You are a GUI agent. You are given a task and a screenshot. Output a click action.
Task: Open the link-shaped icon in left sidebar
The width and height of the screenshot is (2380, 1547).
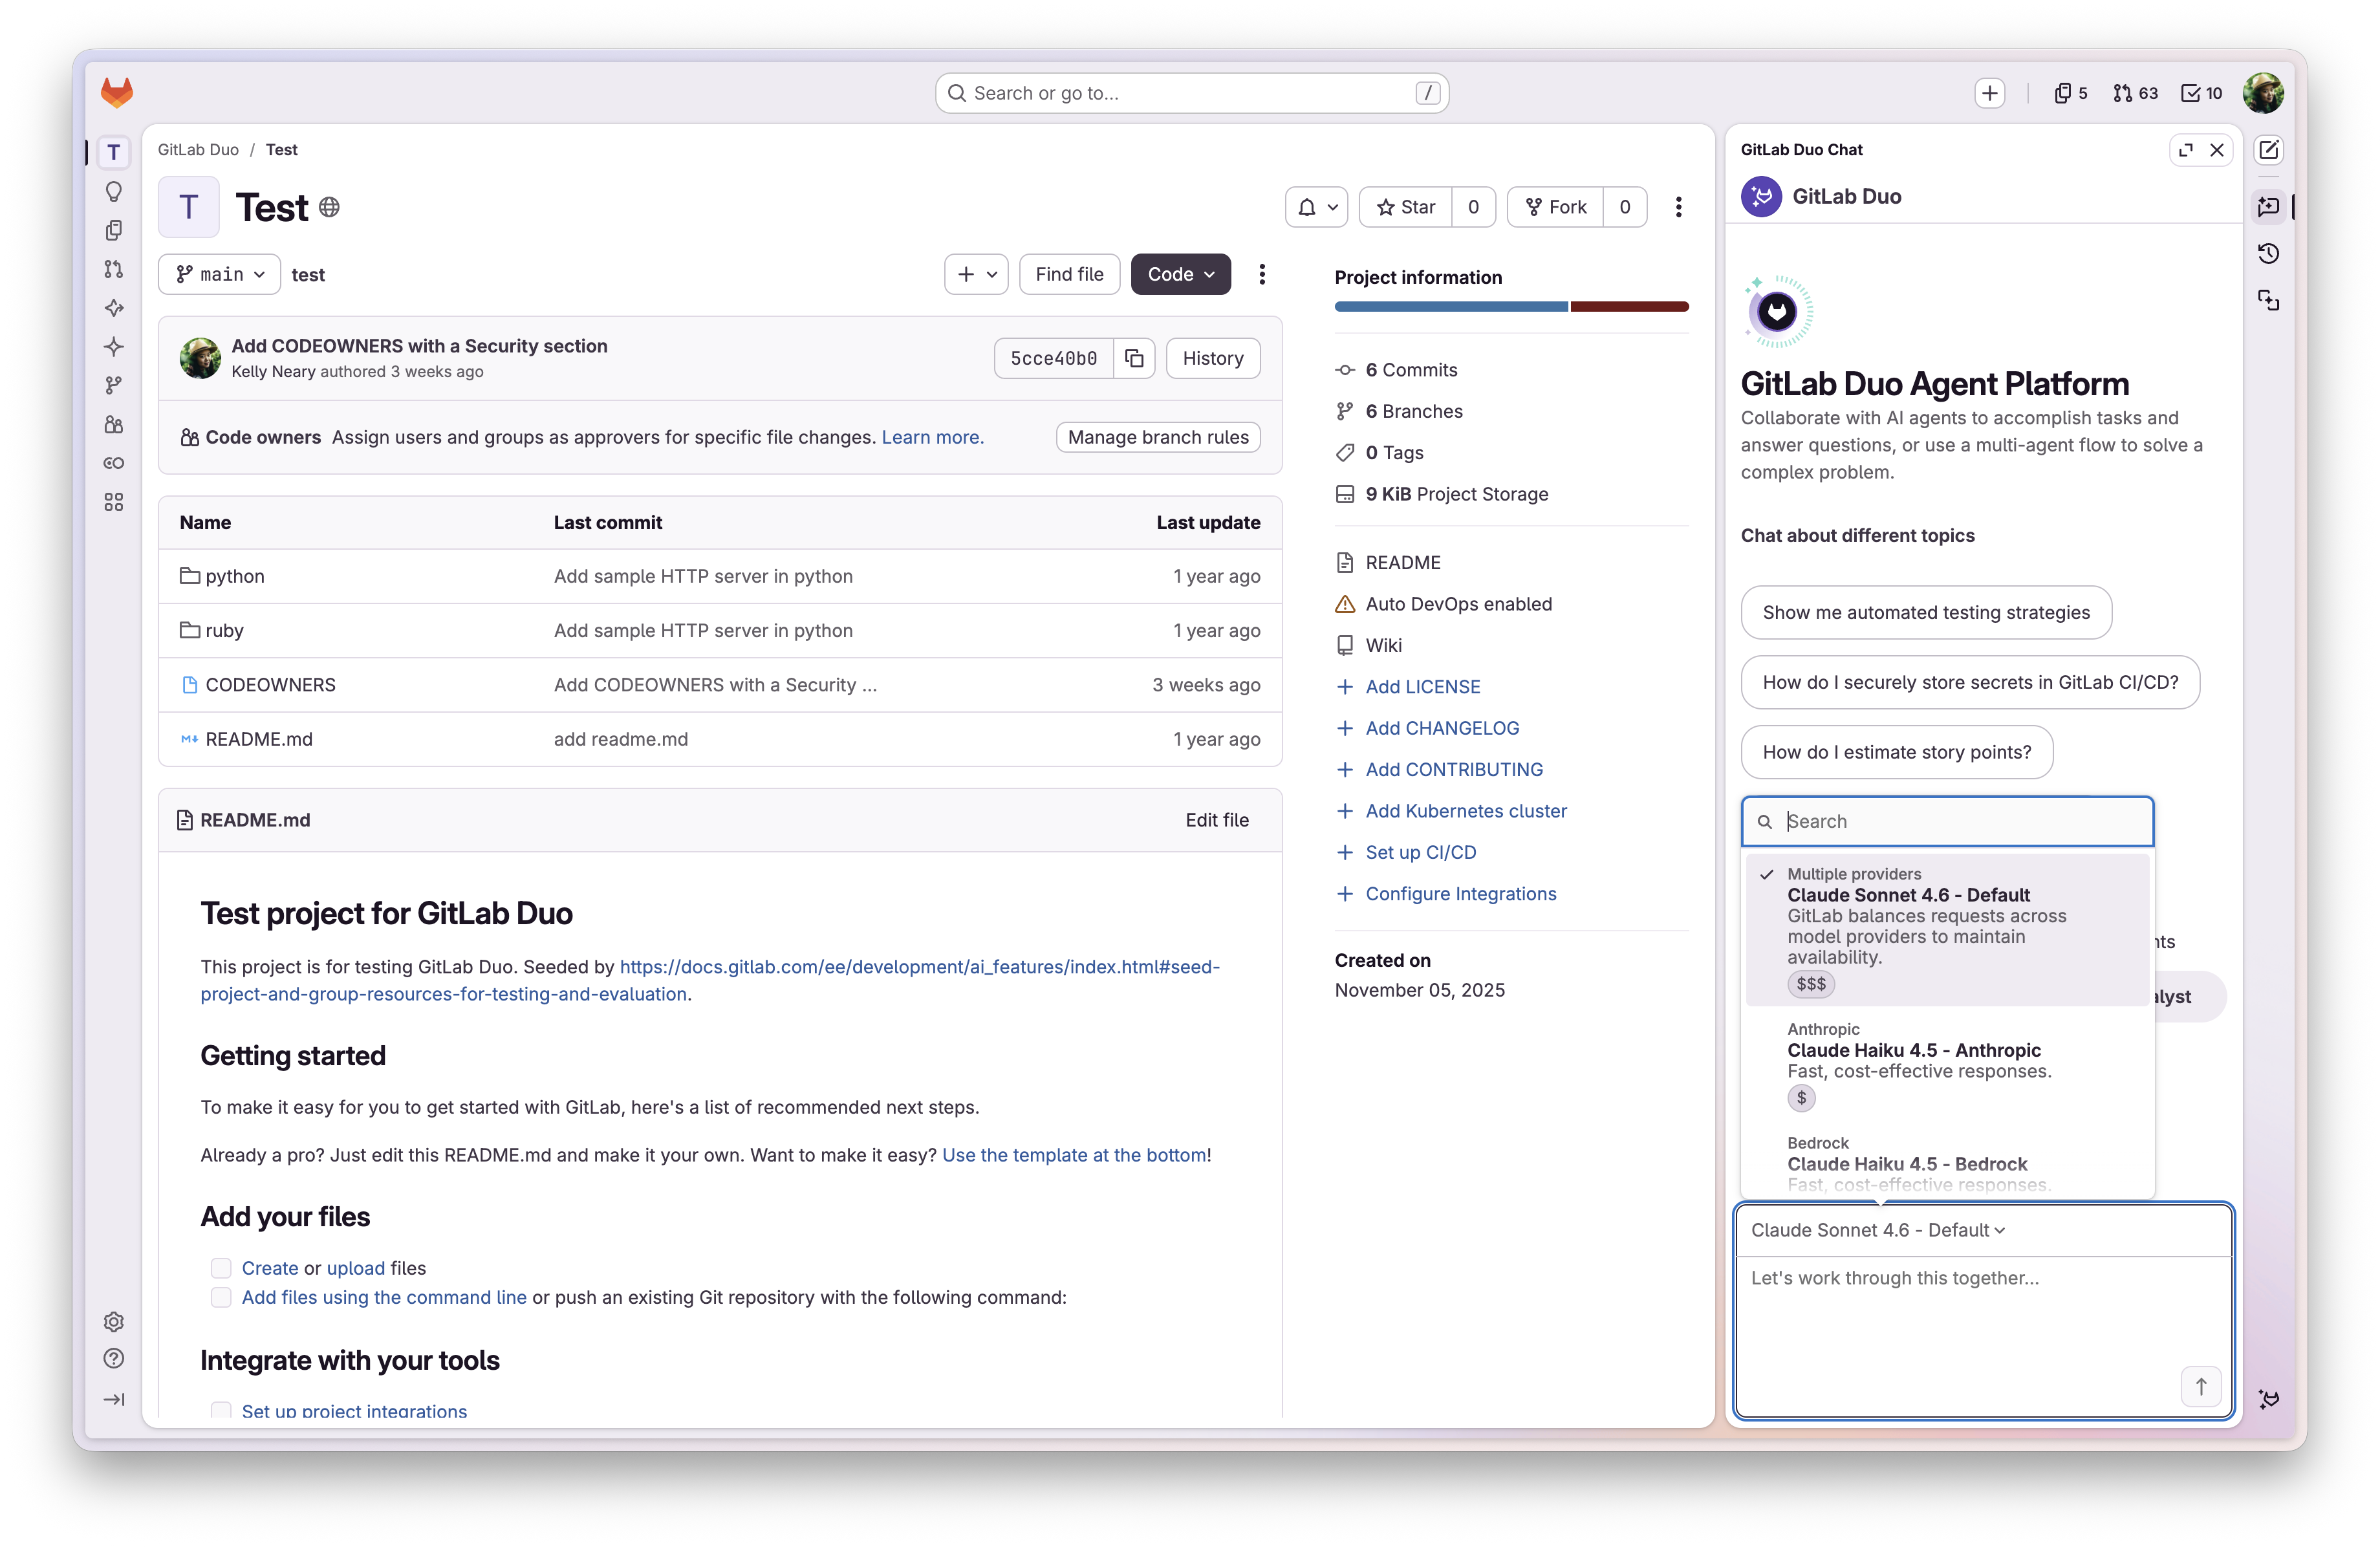pos(114,463)
